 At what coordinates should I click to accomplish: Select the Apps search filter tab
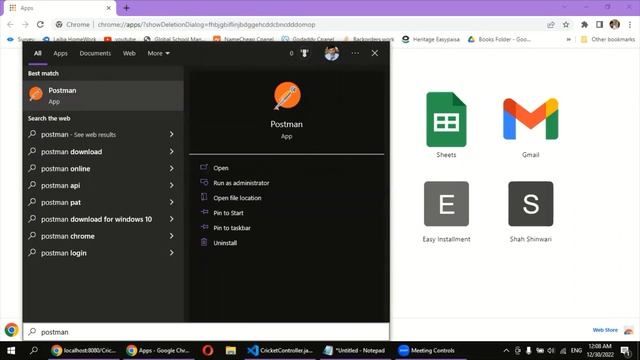[x=60, y=53]
